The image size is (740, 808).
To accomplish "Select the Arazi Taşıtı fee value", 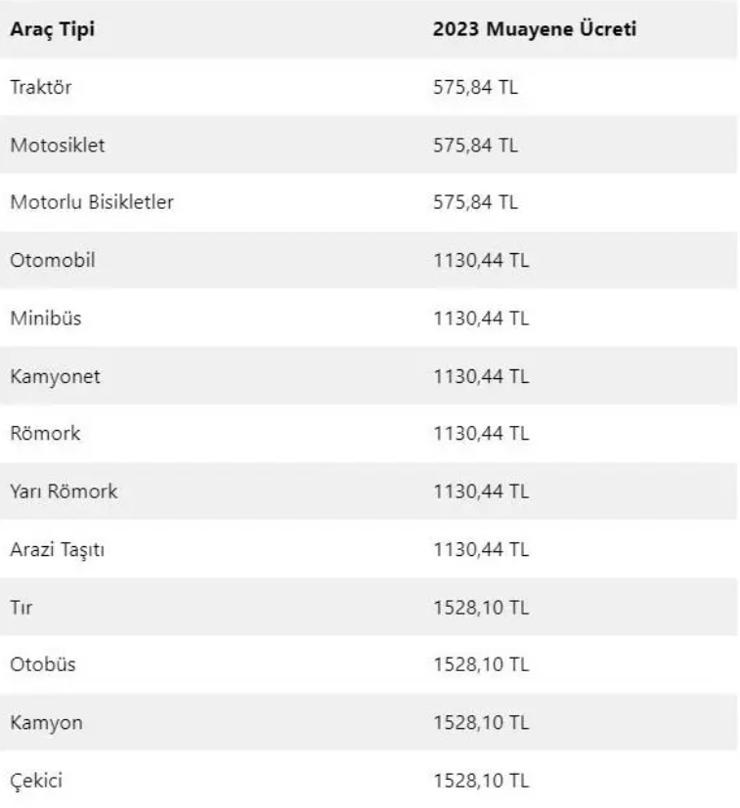I will [x=481, y=549].
